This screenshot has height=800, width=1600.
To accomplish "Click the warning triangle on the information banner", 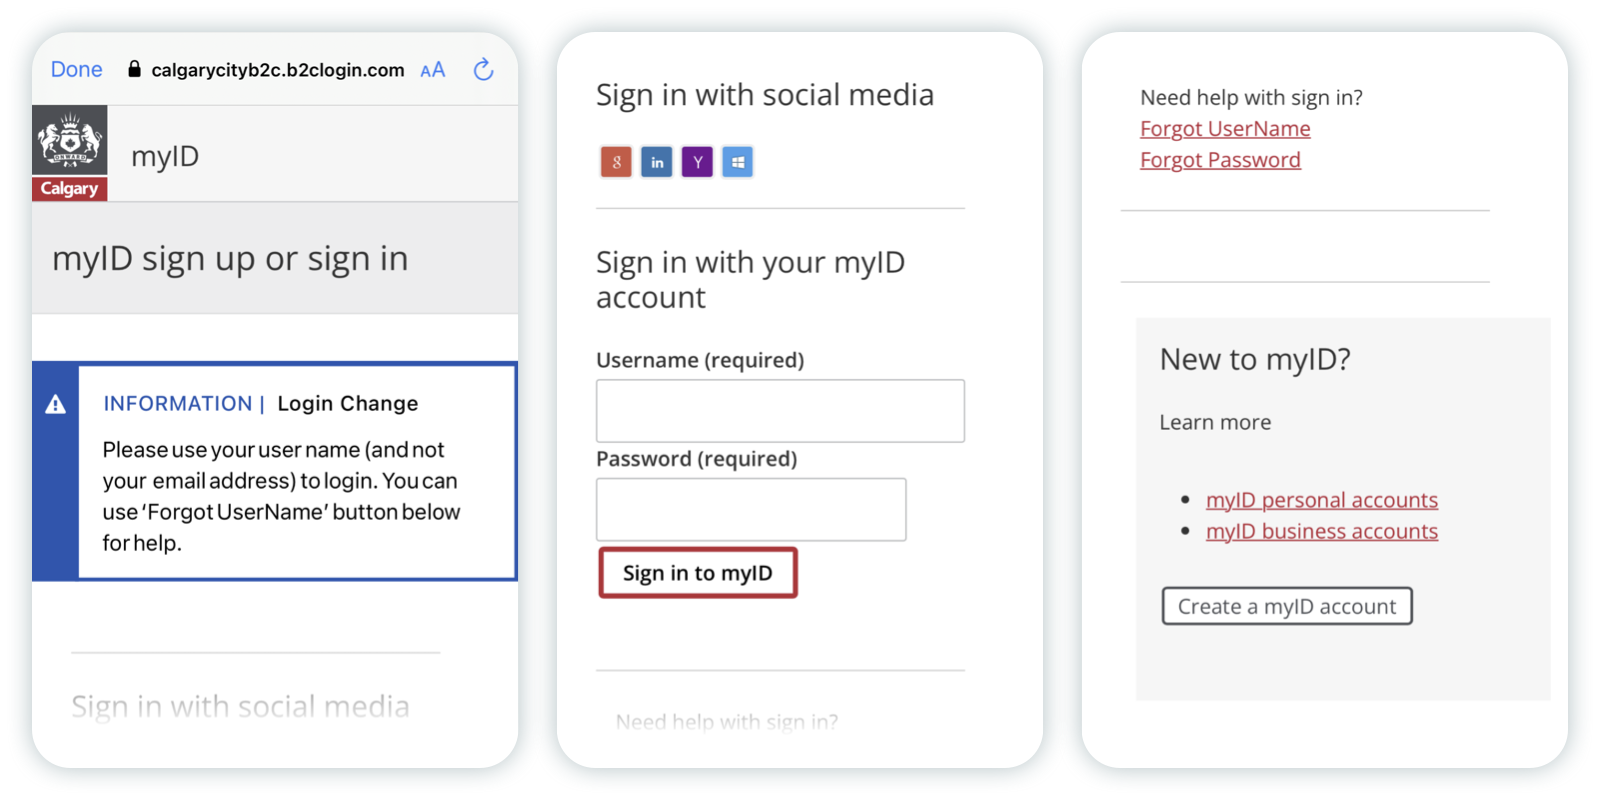I will click(55, 403).
